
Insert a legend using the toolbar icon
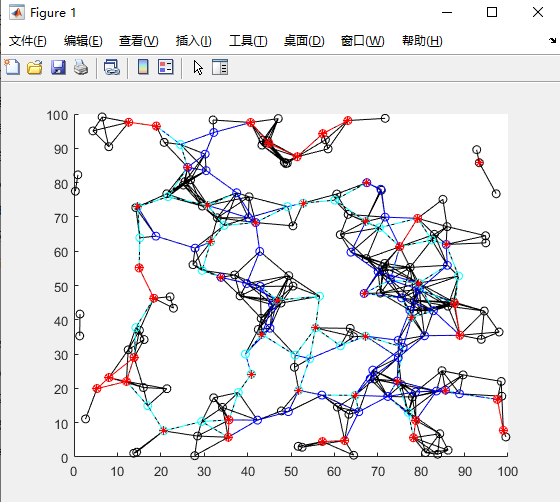166,67
